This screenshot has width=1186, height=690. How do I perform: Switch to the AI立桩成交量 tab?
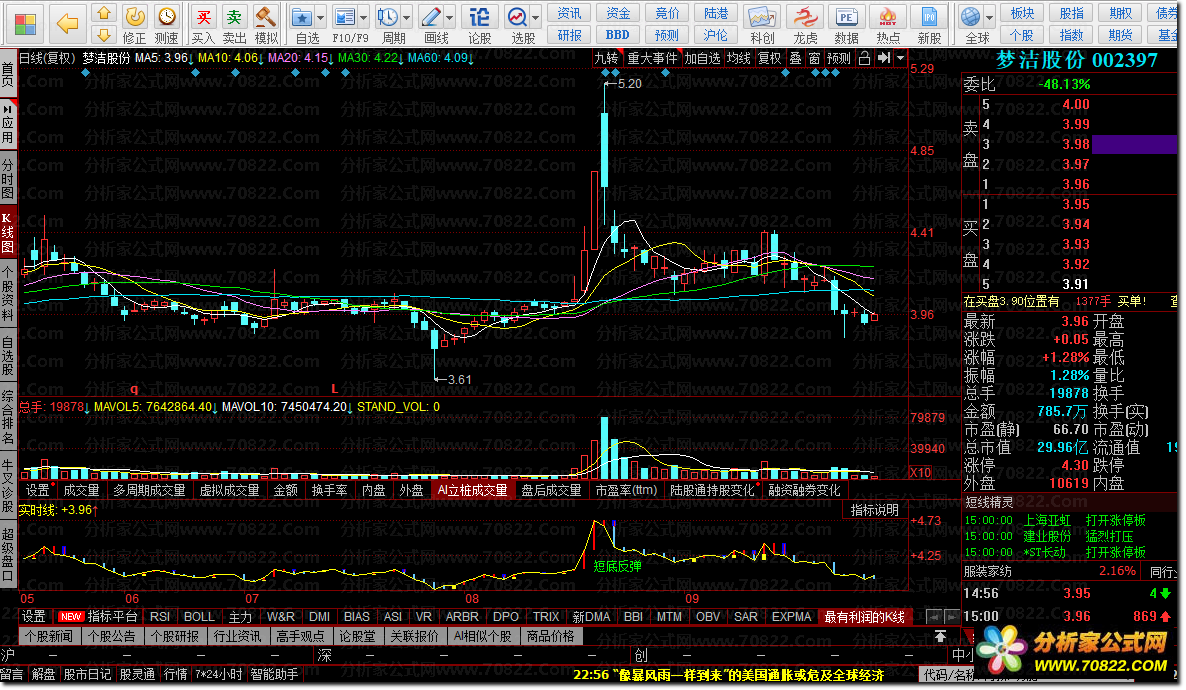[x=473, y=490]
